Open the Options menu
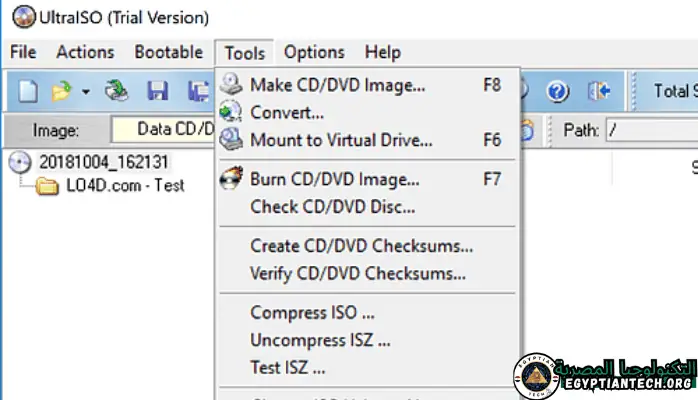The height and width of the screenshot is (400, 698). (x=314, y=52)
